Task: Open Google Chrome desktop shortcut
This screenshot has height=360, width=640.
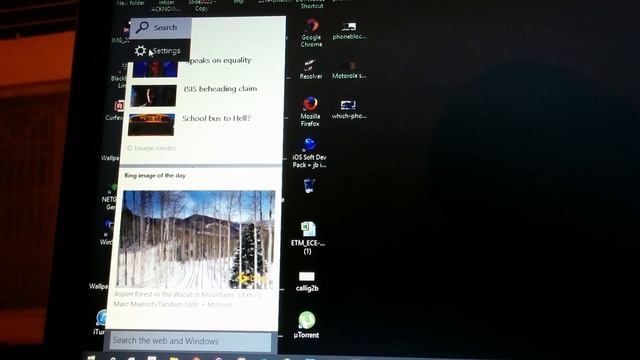Action: pyautogui.click(x=311, y=33)
